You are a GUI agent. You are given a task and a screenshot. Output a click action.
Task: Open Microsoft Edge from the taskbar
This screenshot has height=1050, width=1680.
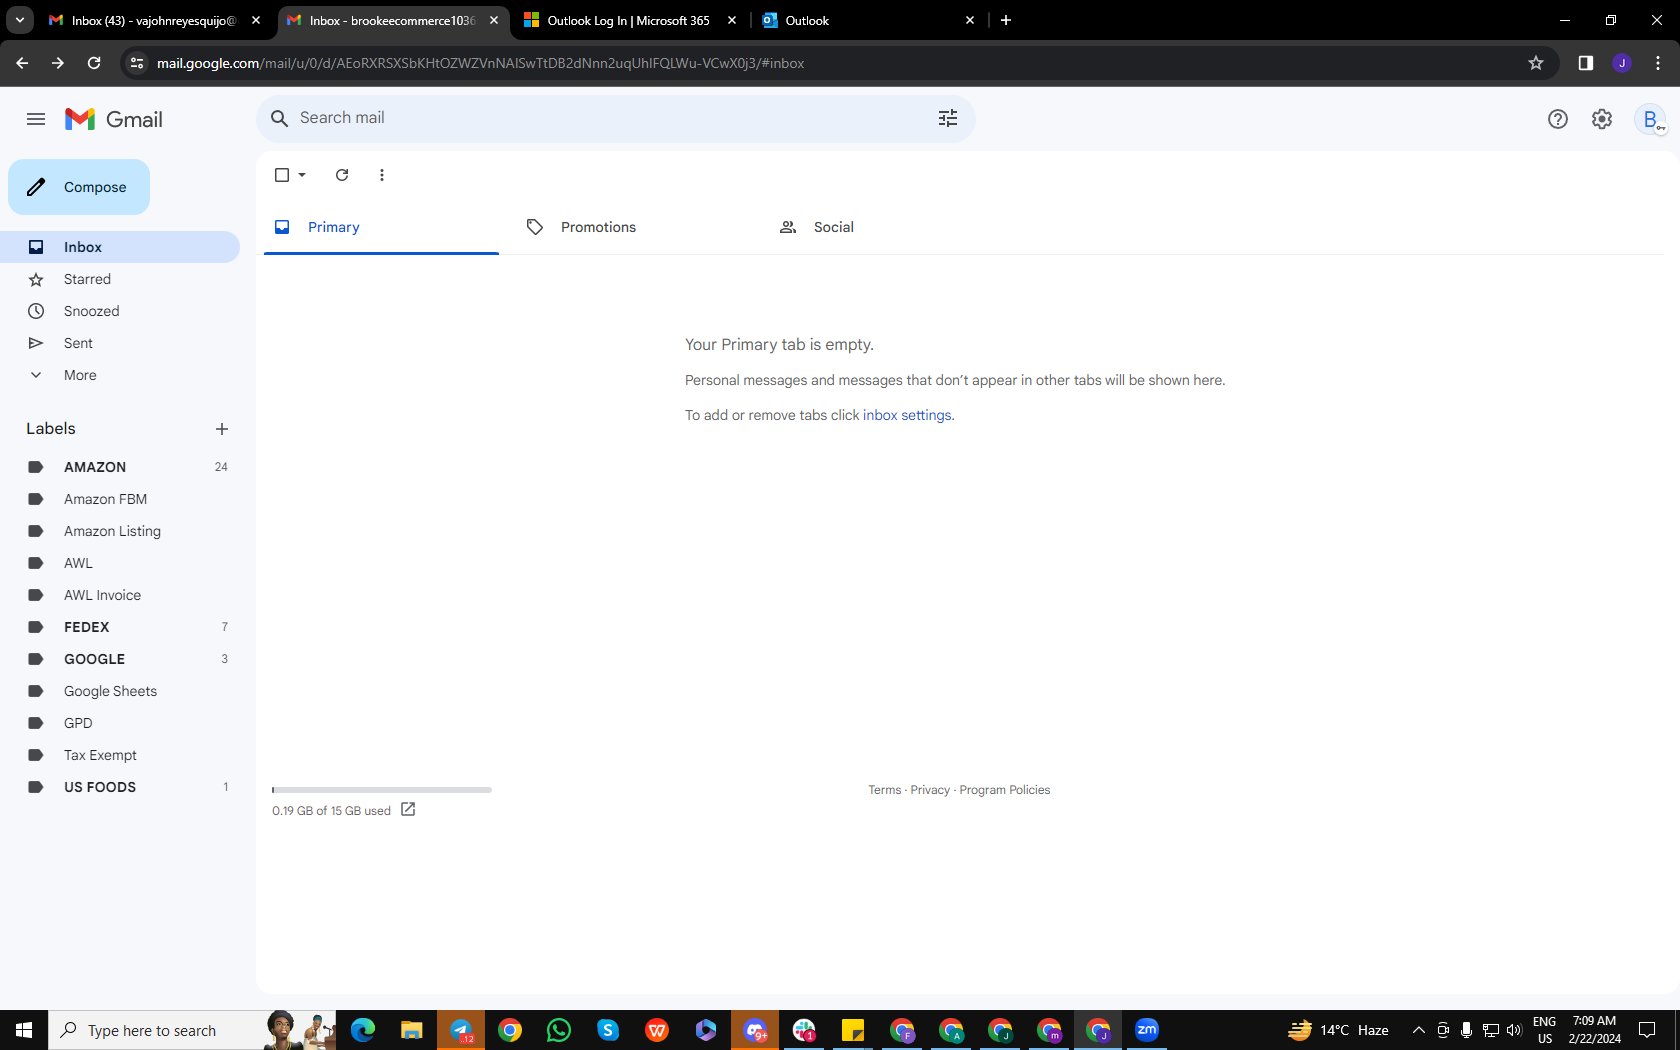click(x=363, y=1030)
